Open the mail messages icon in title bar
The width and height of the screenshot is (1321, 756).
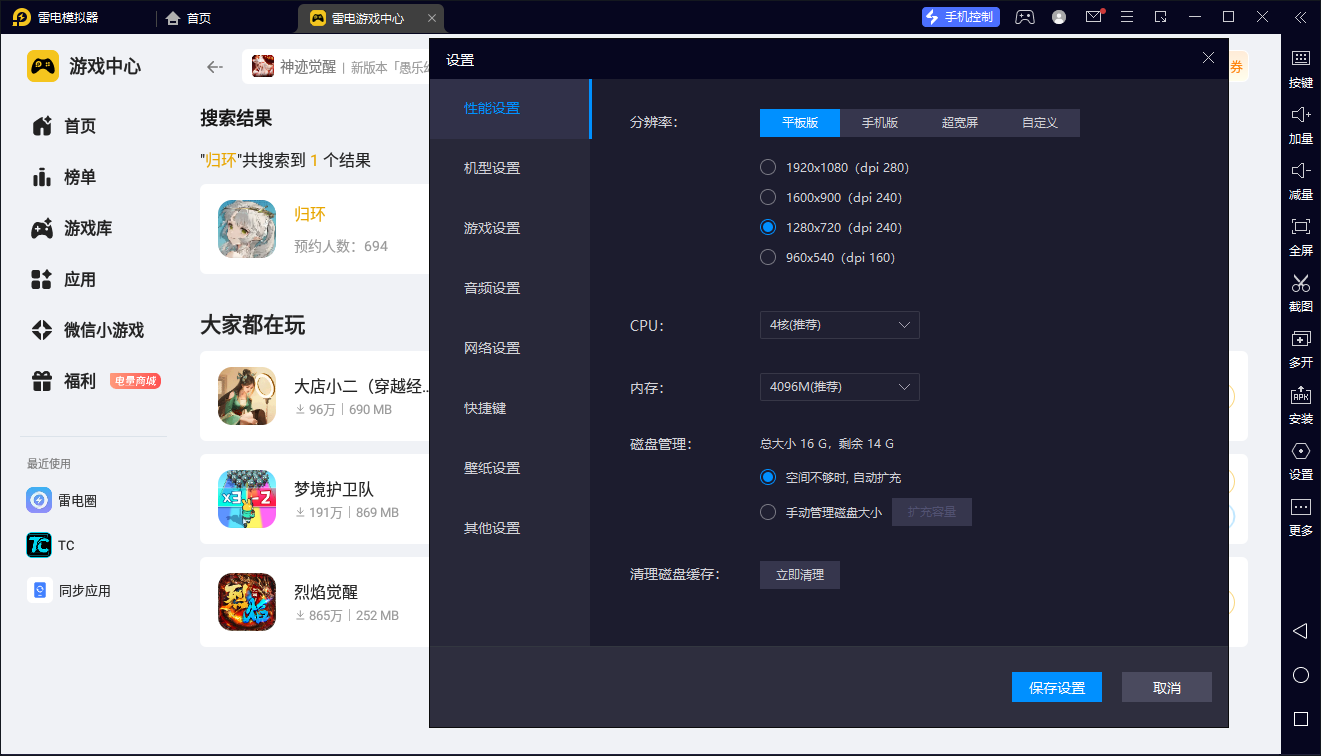pos(1094,17)
